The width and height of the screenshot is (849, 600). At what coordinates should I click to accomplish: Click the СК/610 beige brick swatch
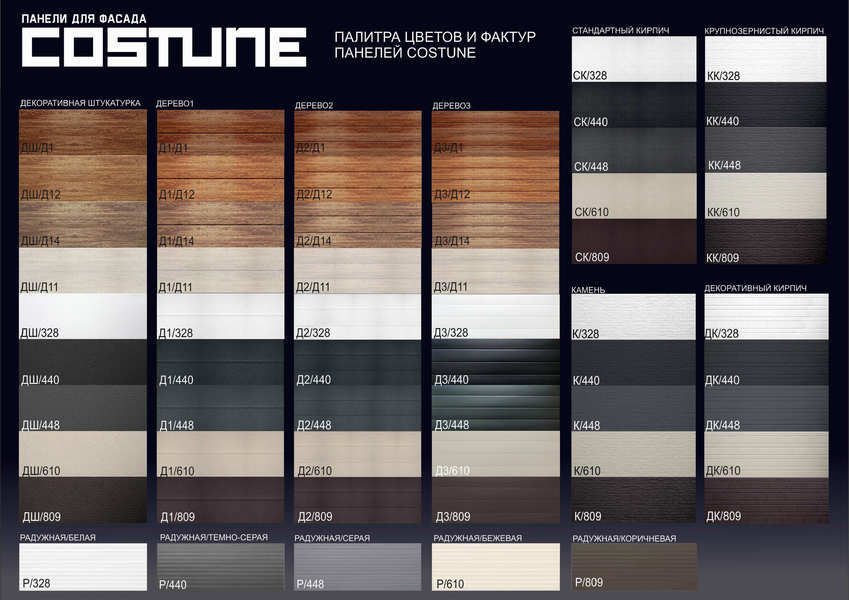[634, 196]
